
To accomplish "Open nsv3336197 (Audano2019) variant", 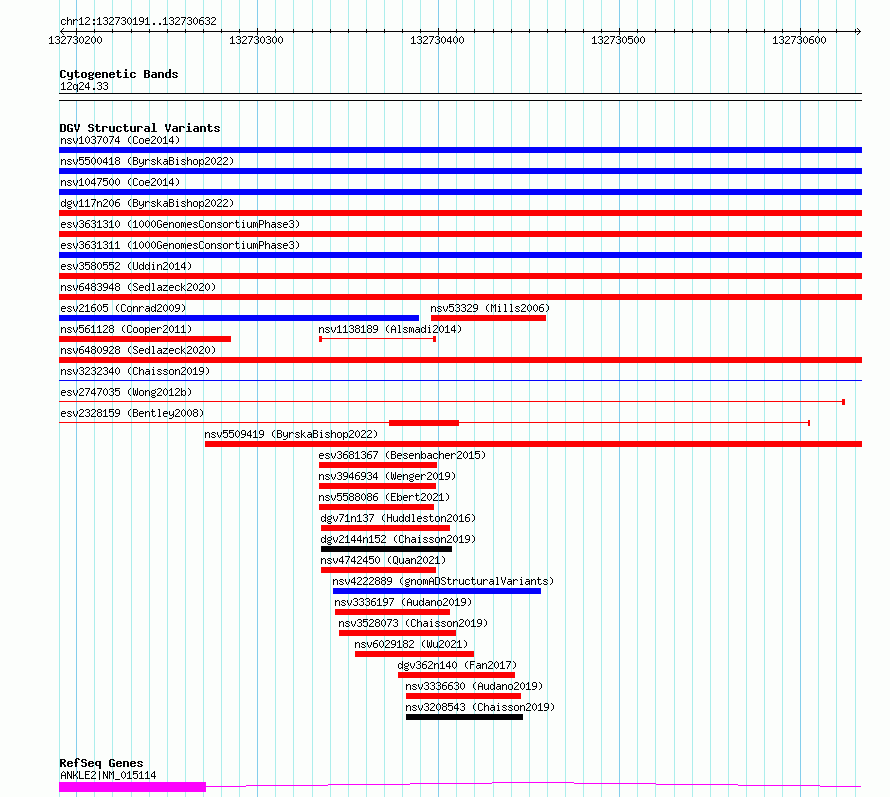I will [403, 602].
